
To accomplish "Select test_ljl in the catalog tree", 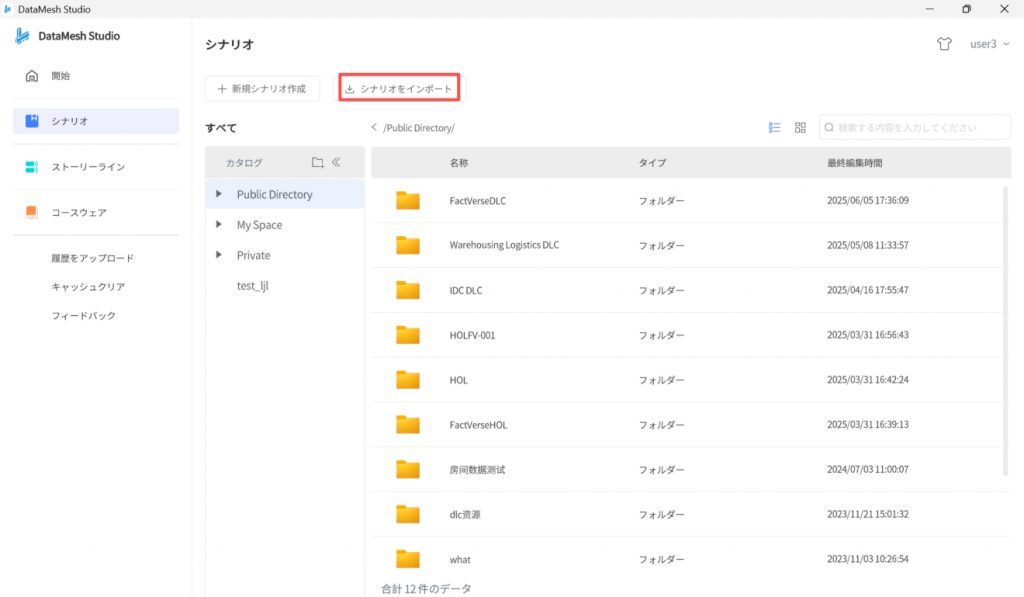I will 253,286.
